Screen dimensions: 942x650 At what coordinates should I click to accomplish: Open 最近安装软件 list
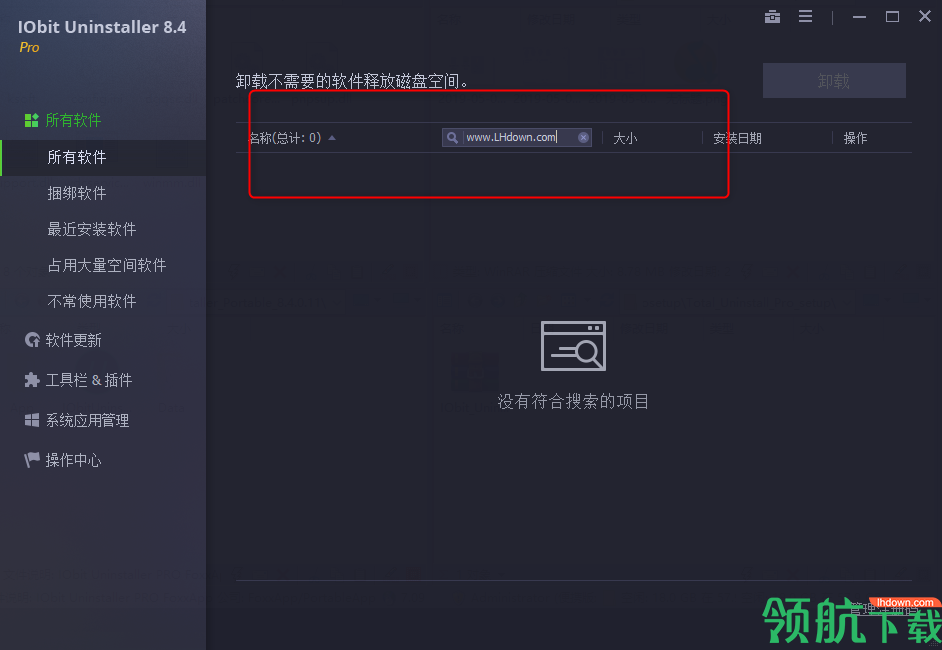point(92,229)
